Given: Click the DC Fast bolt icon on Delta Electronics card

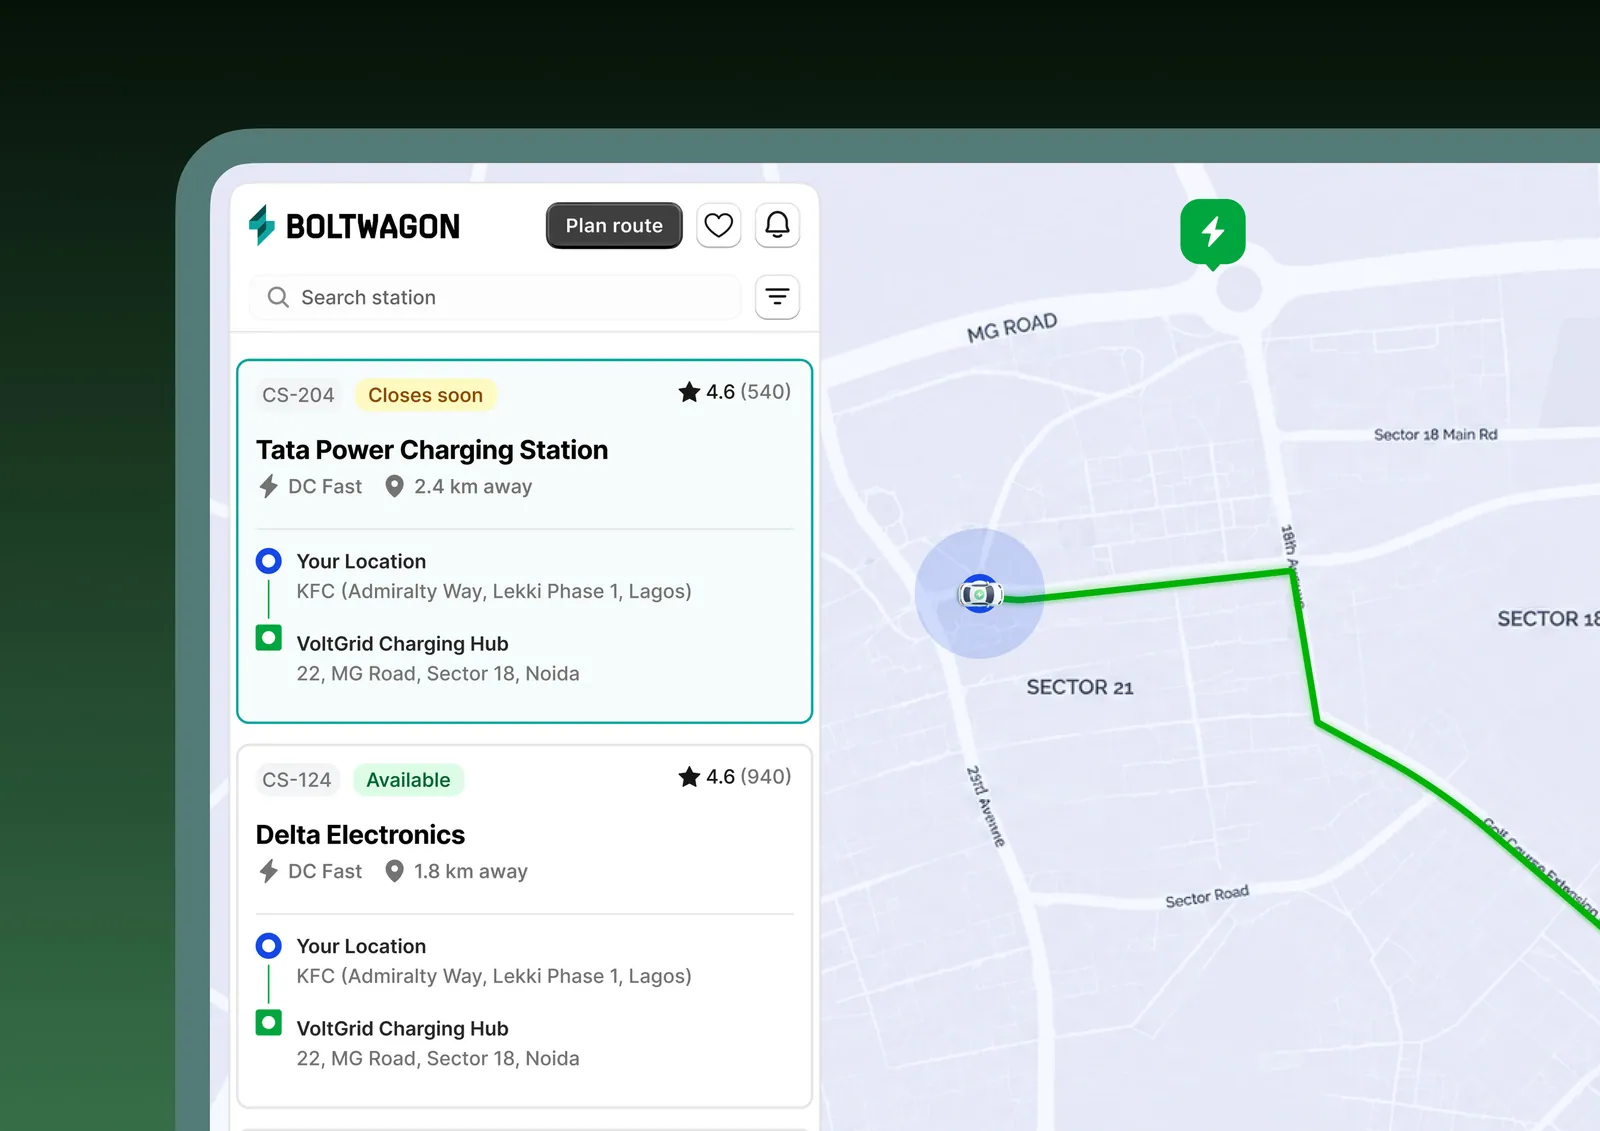Looking at the screenshot, I should point(268,872).
